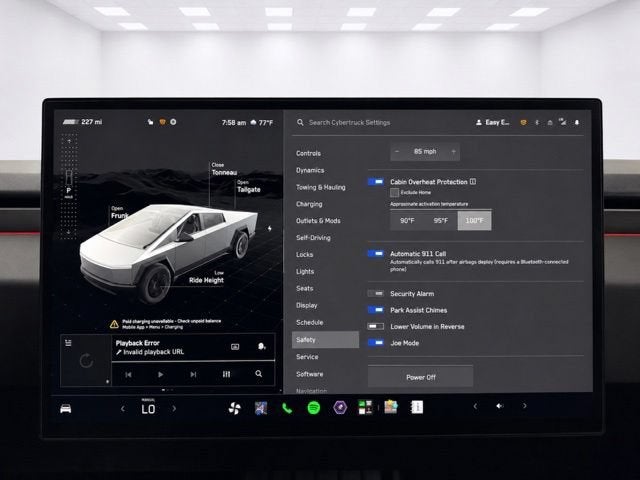The width and height of the screenshot is (640, 480).
Task: Open the green Phone app
Action: (x=287, y=408)
